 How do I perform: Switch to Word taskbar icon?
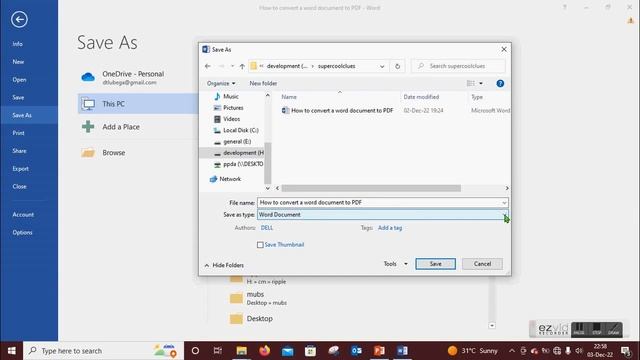click(402, 351)
